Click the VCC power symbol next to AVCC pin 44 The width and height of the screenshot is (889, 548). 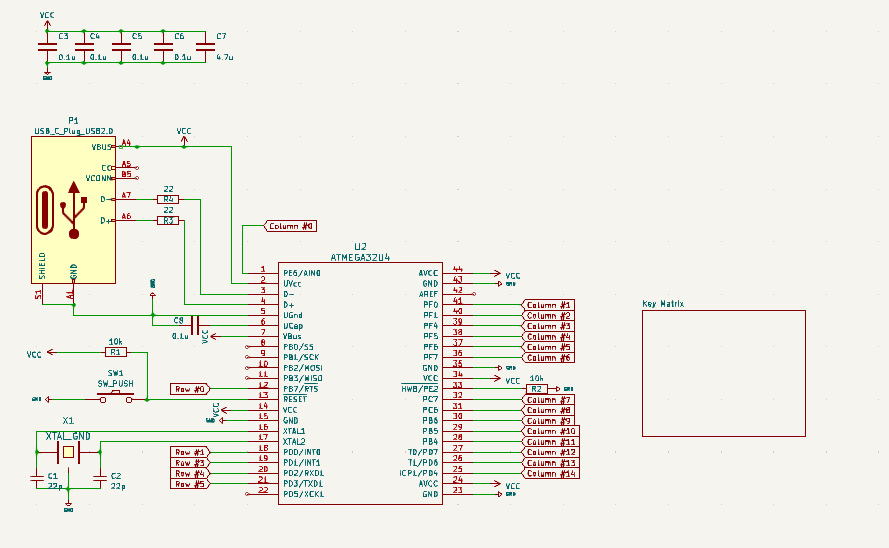(506, 274)
